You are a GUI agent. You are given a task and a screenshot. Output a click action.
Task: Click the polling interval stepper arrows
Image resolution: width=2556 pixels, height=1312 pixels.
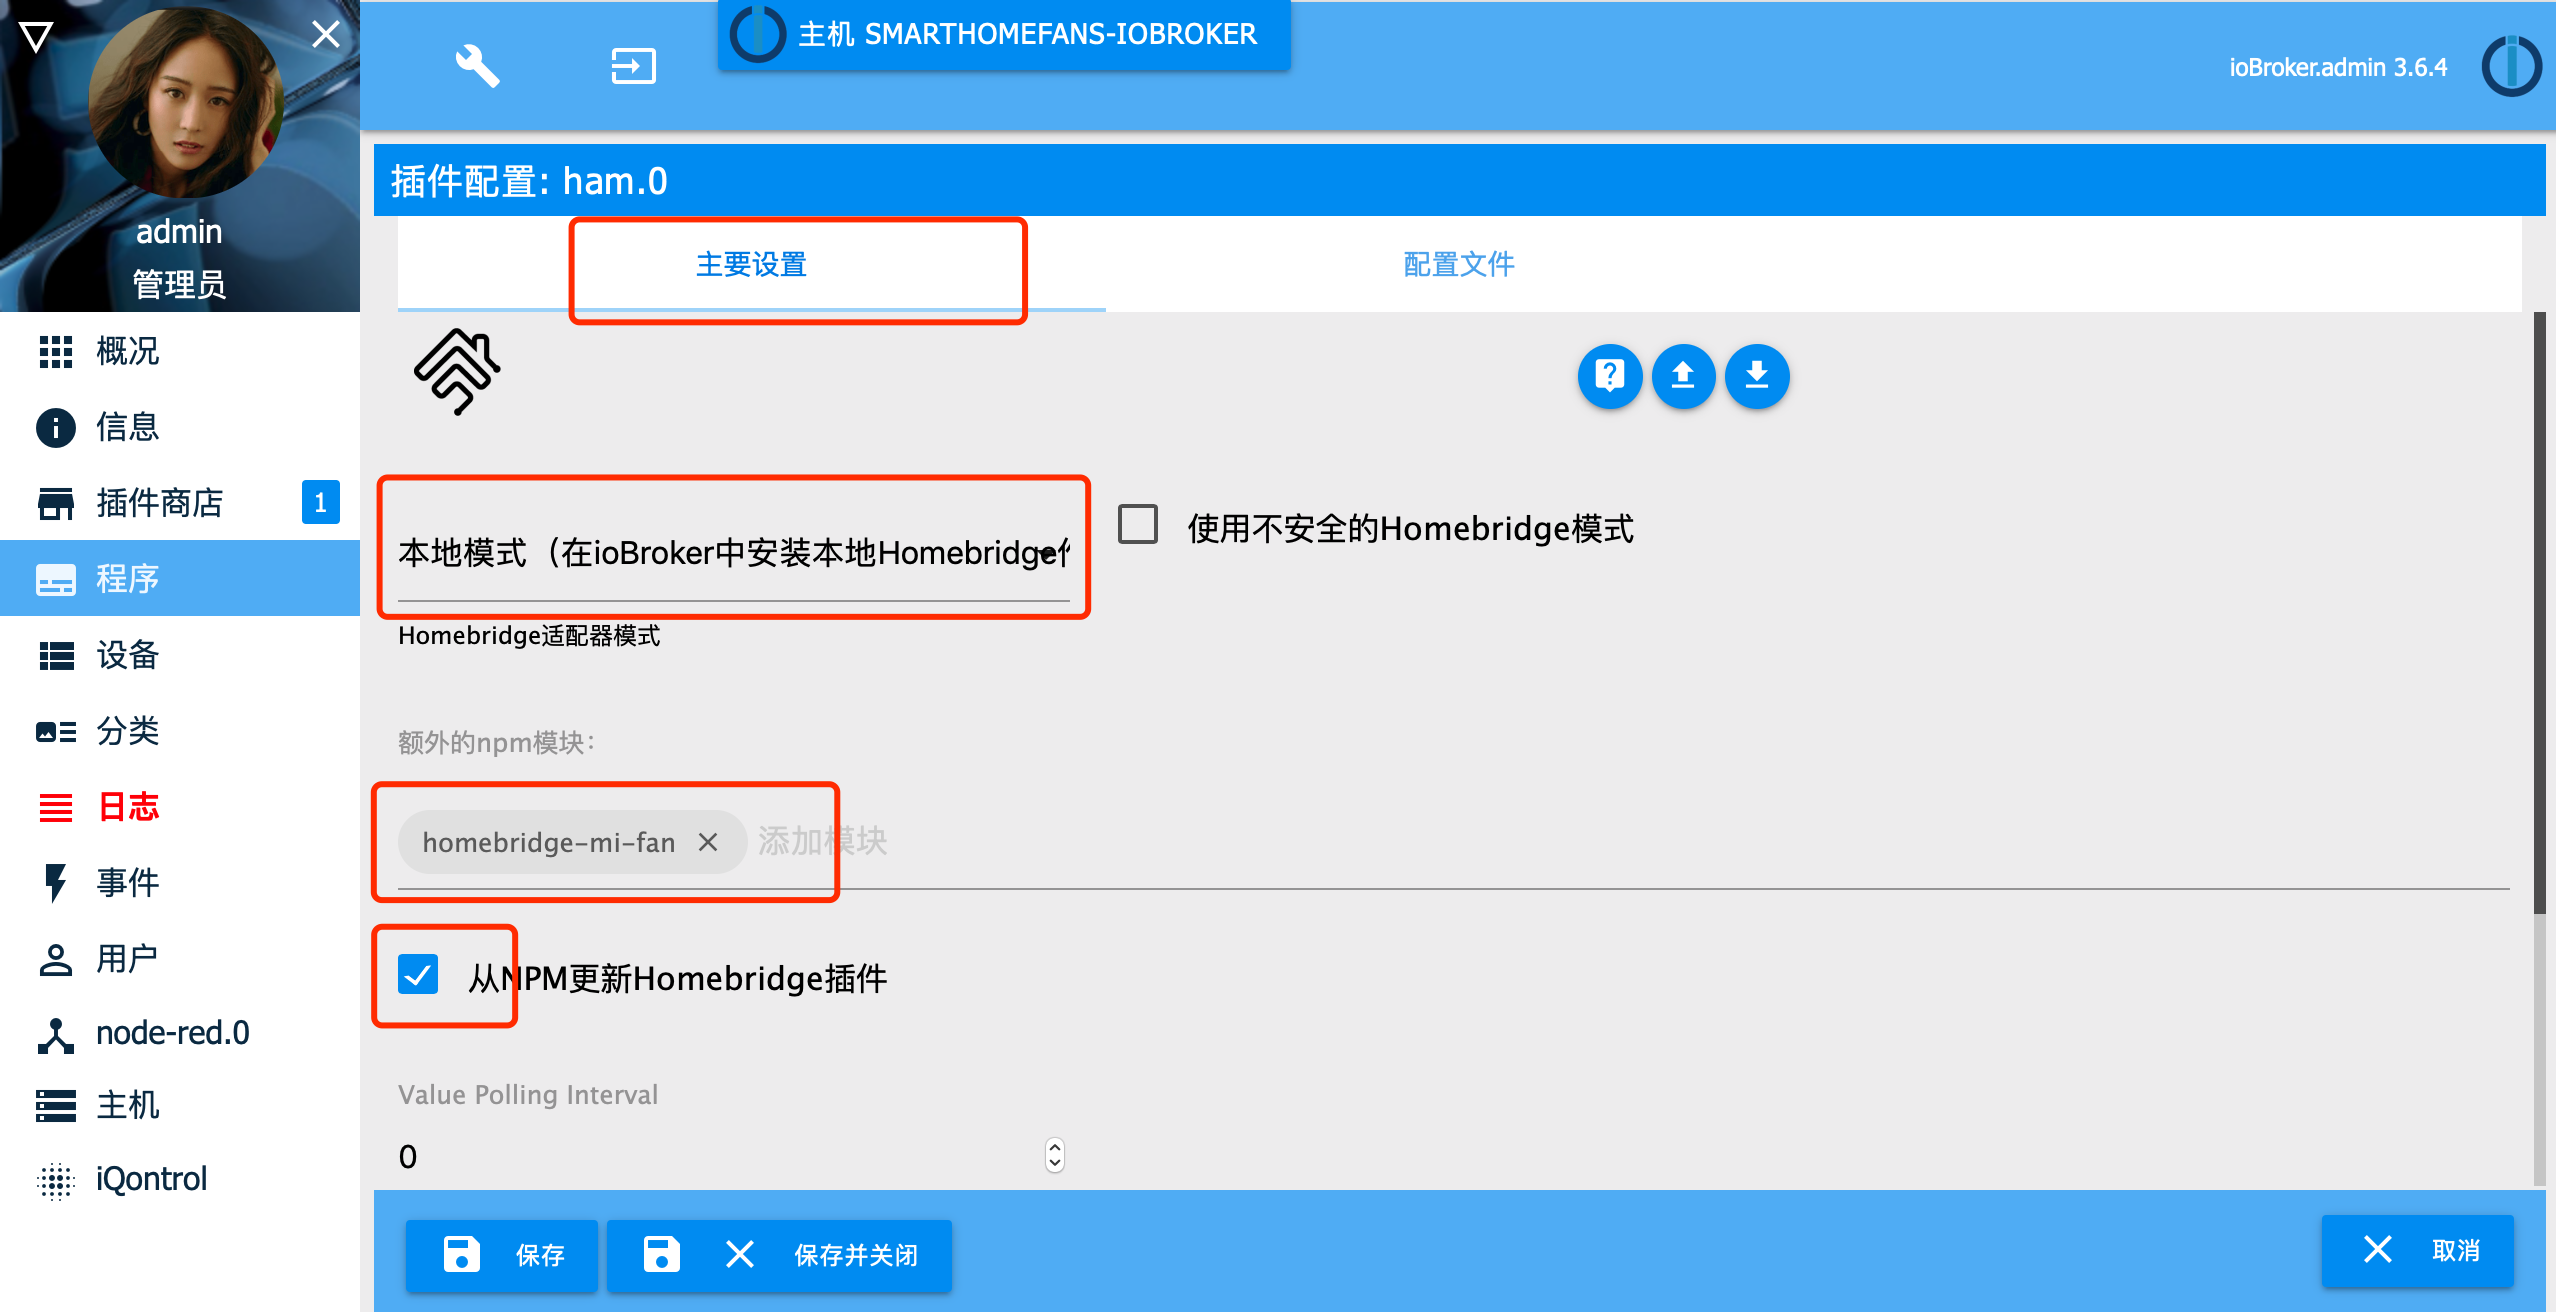[x=1055, y=1155]
